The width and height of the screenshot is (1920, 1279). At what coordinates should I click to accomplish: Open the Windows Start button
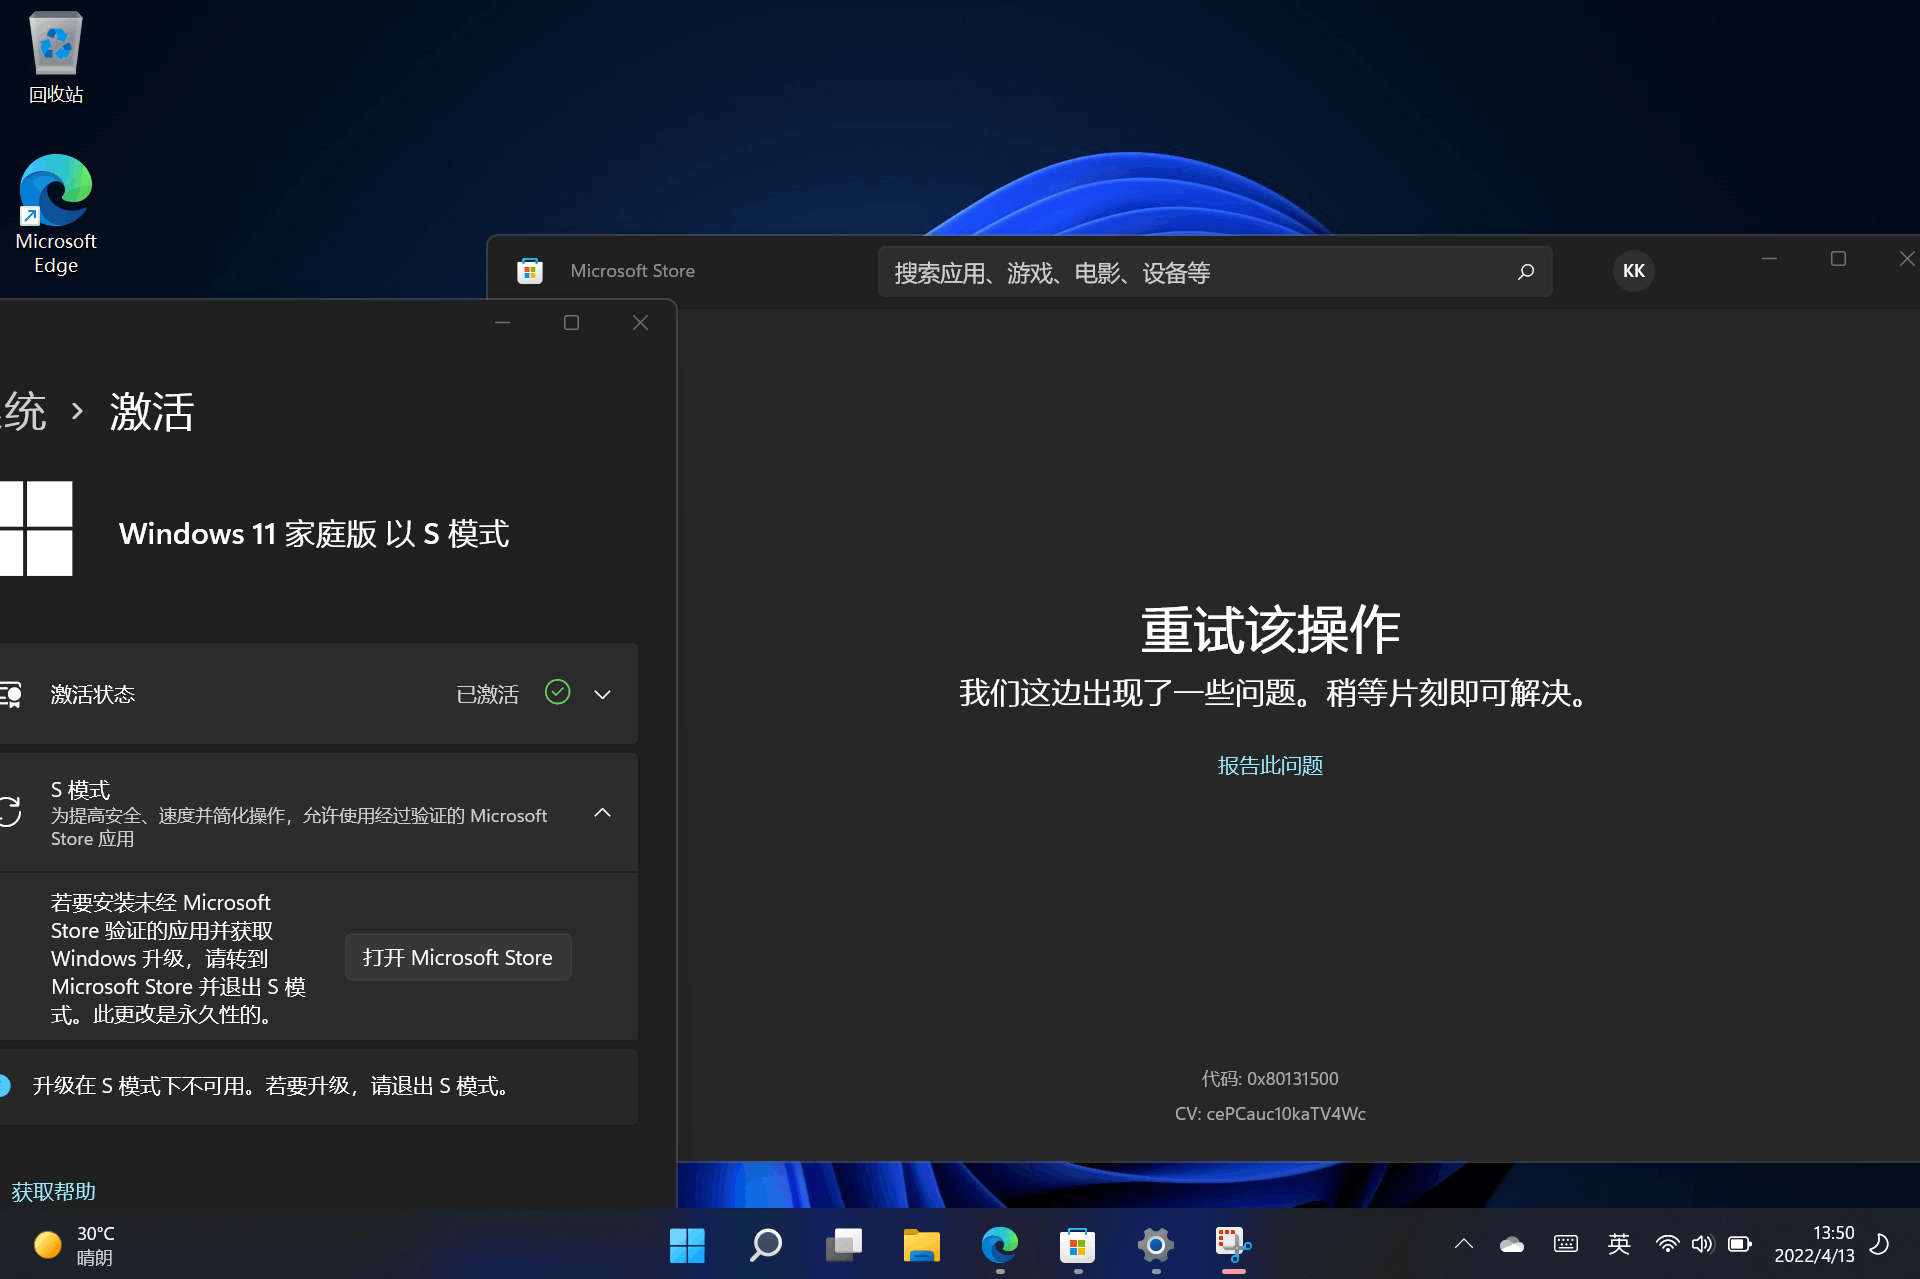687,1245
